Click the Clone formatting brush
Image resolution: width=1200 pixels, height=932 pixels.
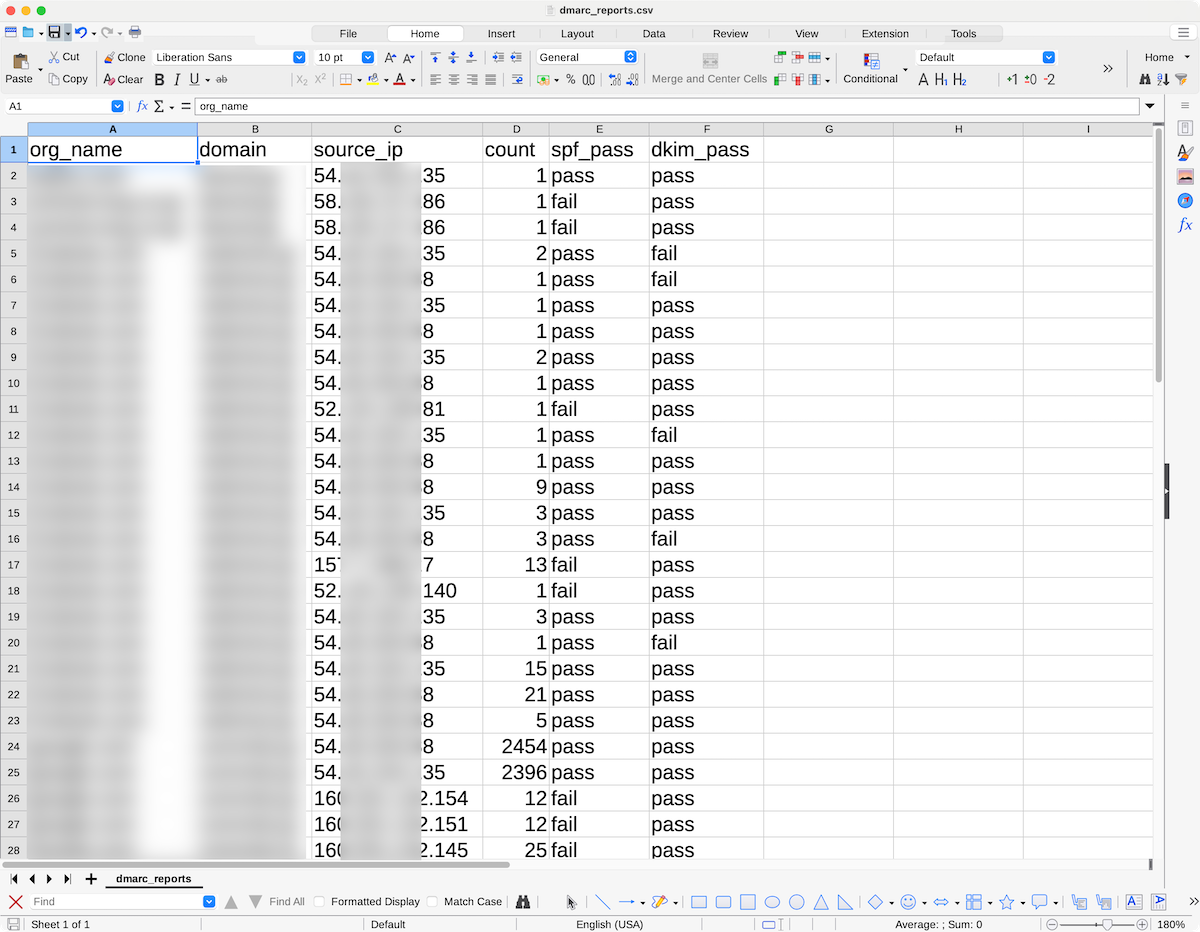click(124, 58)
